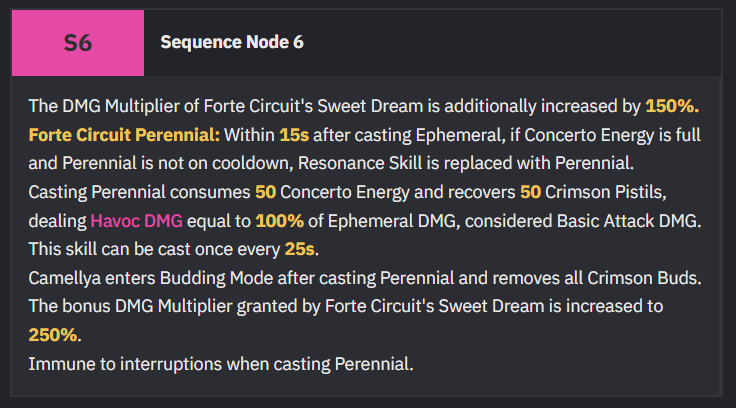Screen dimensions: 736x408
Task: Click the pink Havoc DMG text
Action: 136,221
